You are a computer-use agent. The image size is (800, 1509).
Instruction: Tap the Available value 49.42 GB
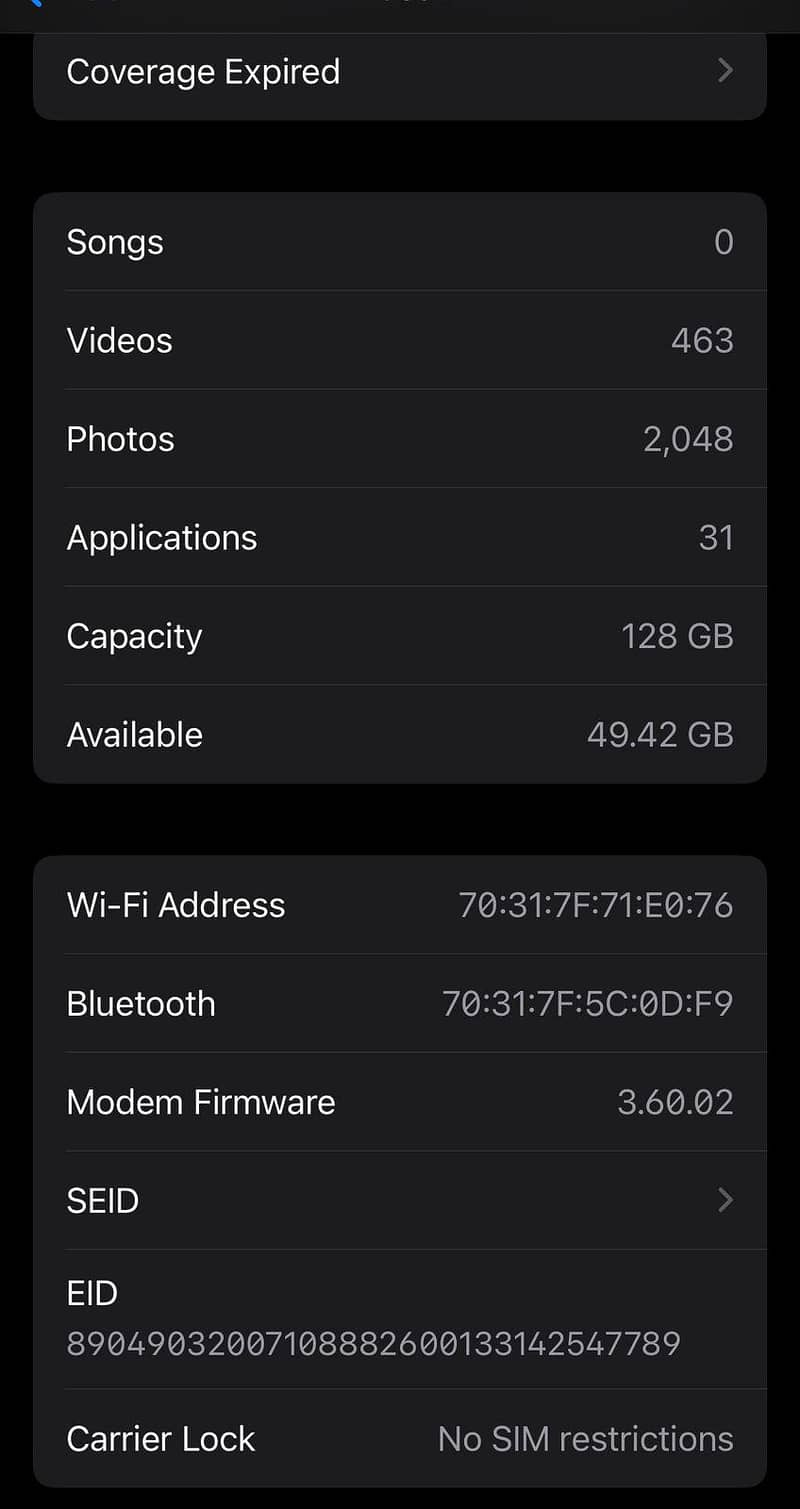click(x=660, y=735)
